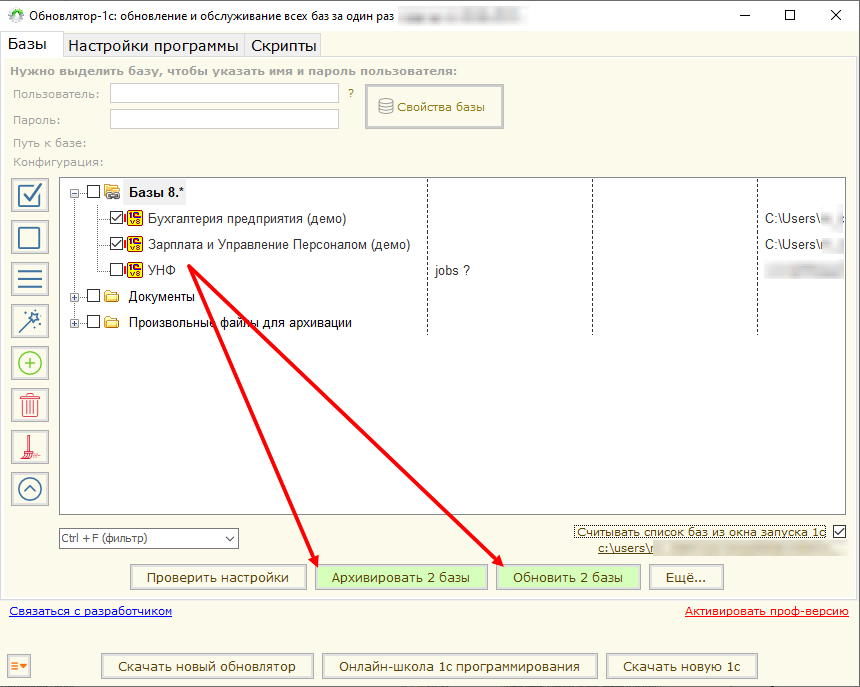Click the Базы 8.* group label
The height and width of the screenshot is (687, 860).
[x=156, y=192]
